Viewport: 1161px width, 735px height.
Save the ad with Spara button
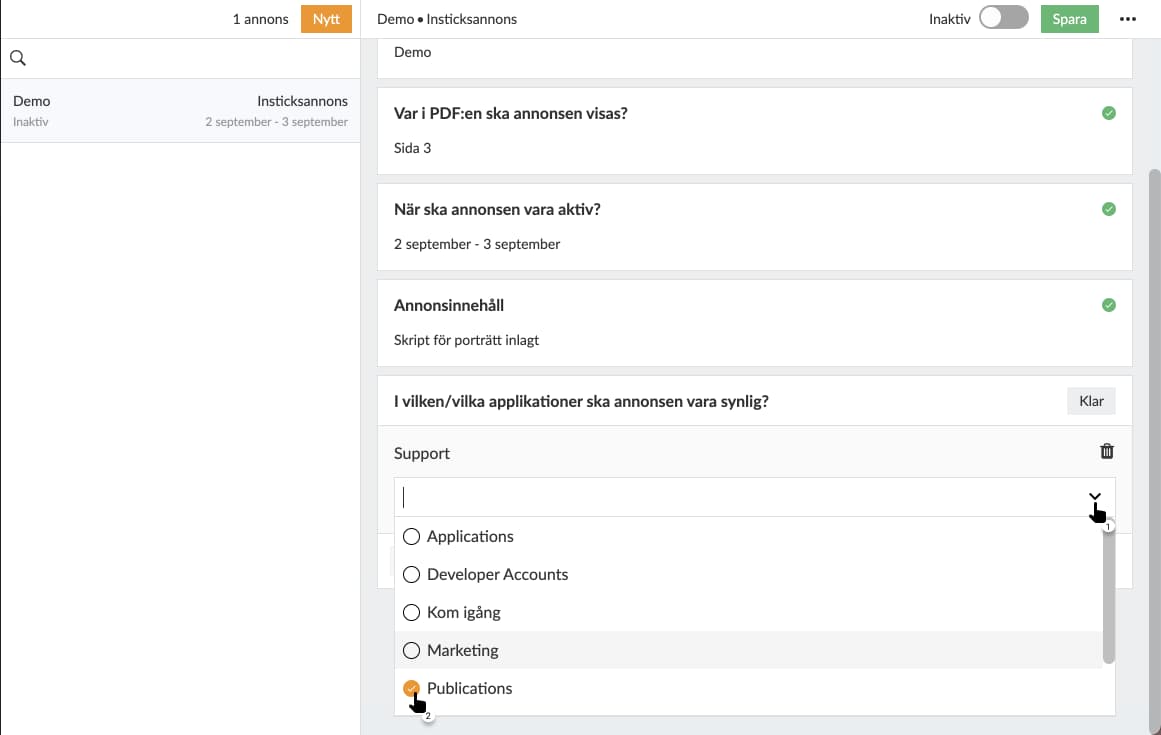pos(1069,19)
